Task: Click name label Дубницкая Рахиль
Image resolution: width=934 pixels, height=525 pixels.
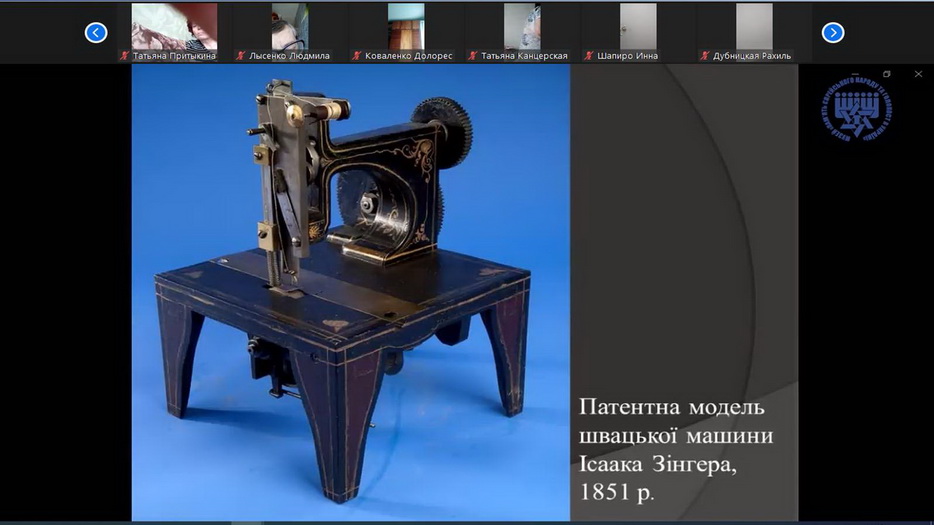Action: [x=752, y=56]
